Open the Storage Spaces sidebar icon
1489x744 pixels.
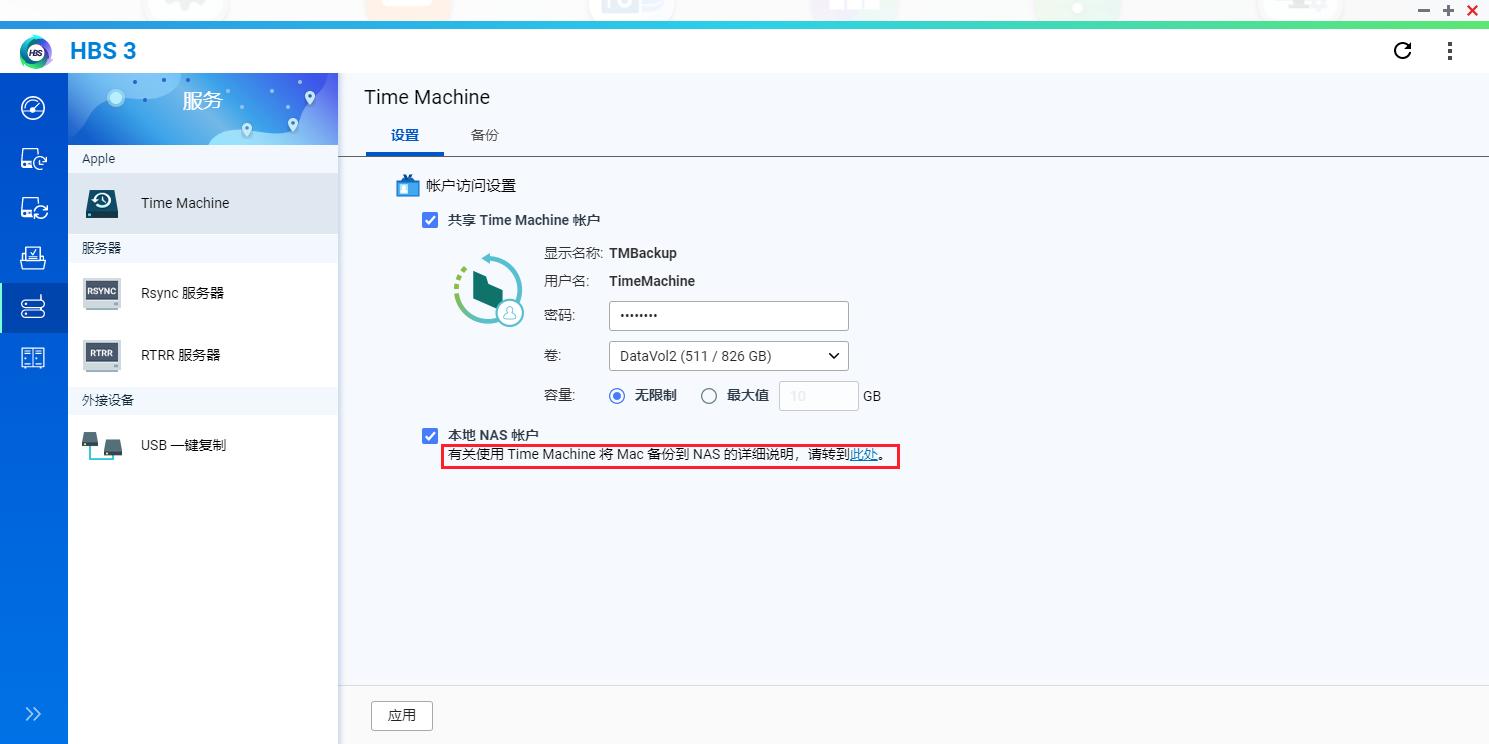click(33, 357)
